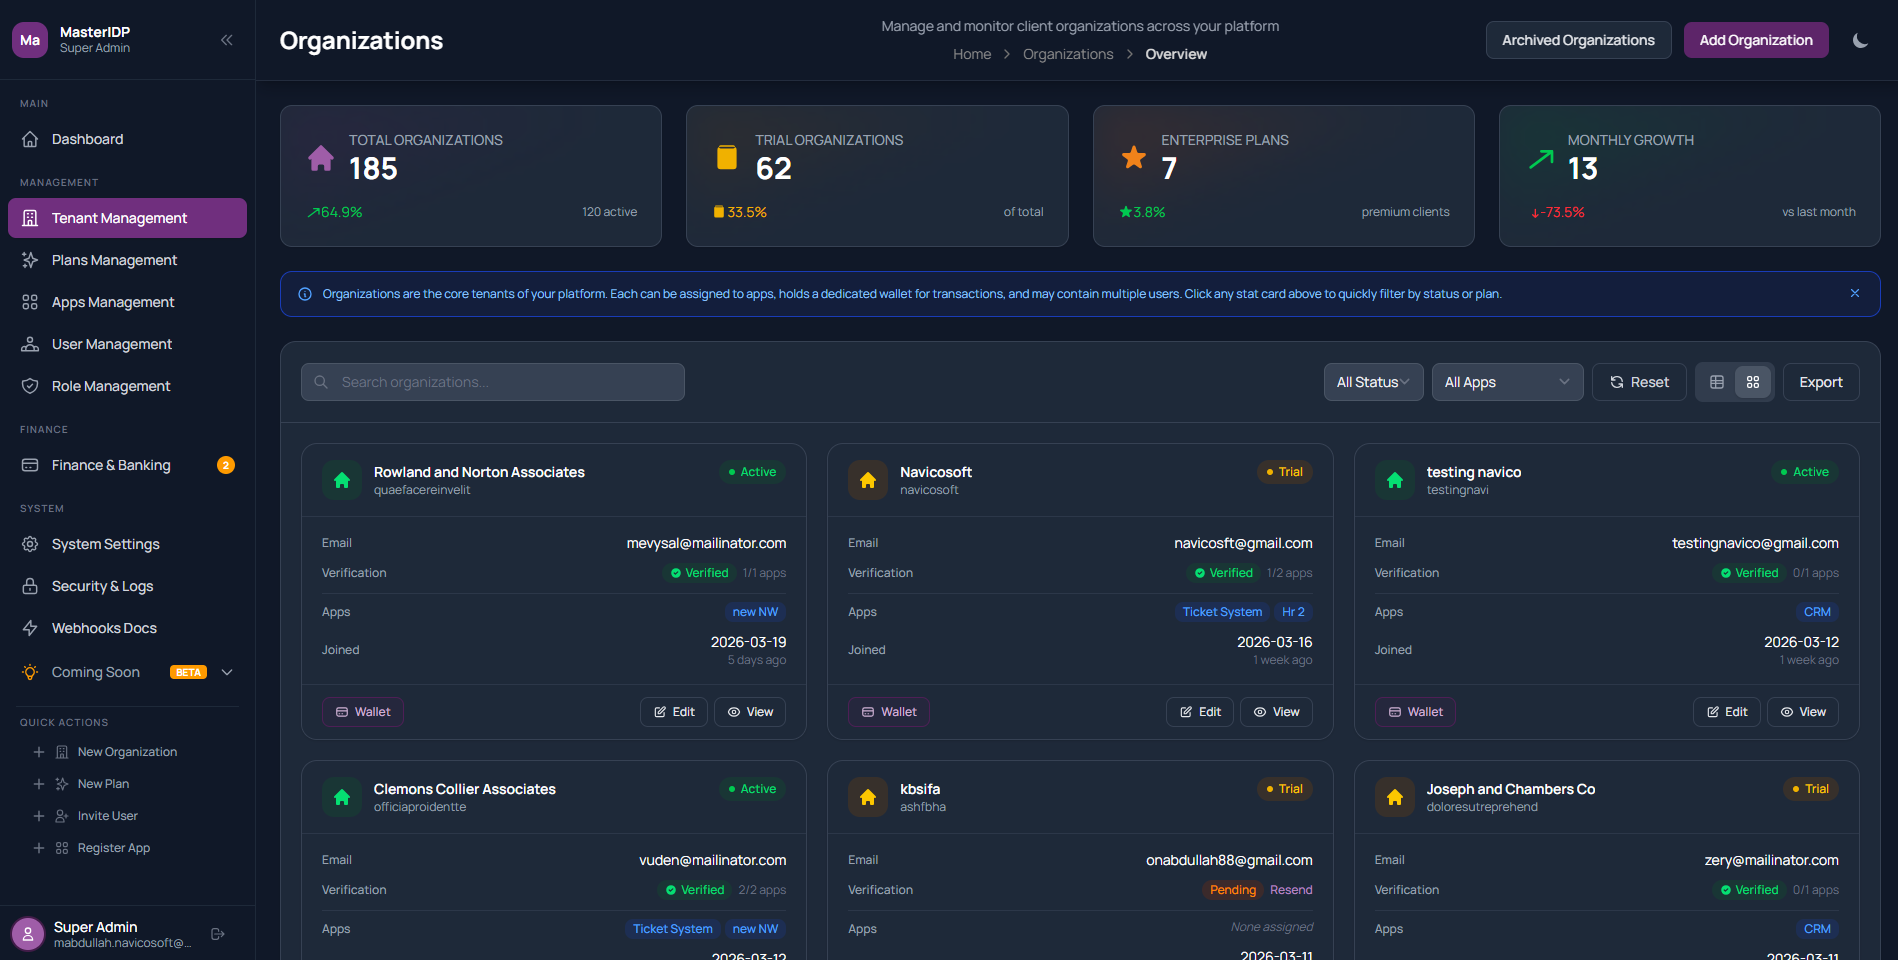The image size is (1898, 960).
Task: Click Clemons Collier Associates house icon
Action: click(342, 797)
